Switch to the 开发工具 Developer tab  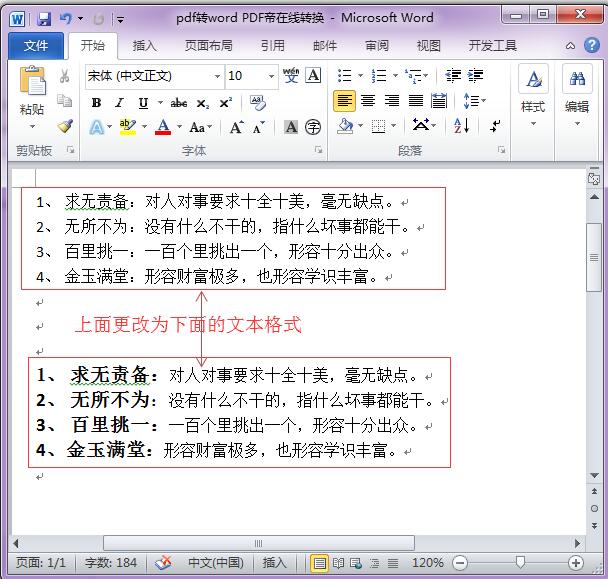coord(492,46)
